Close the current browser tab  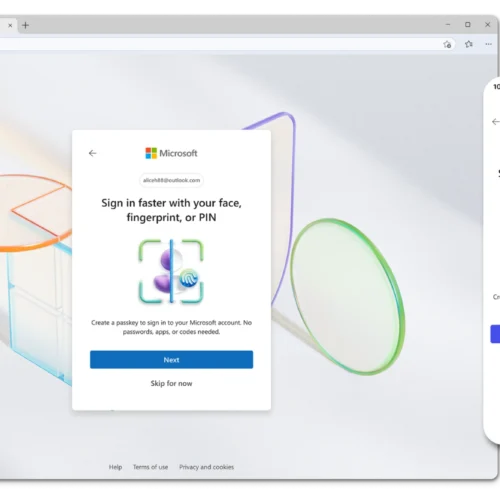pyautogui.click(x=10, y=25)
